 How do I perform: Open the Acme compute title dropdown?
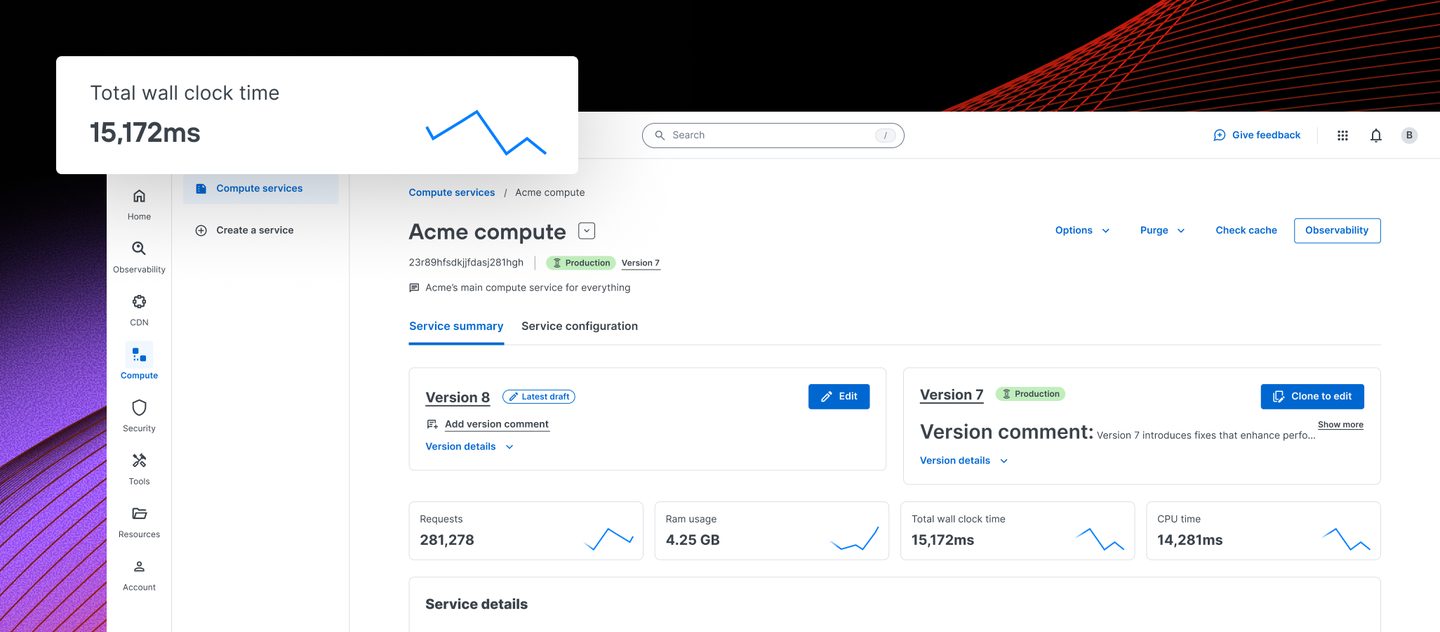coord(587,231)
